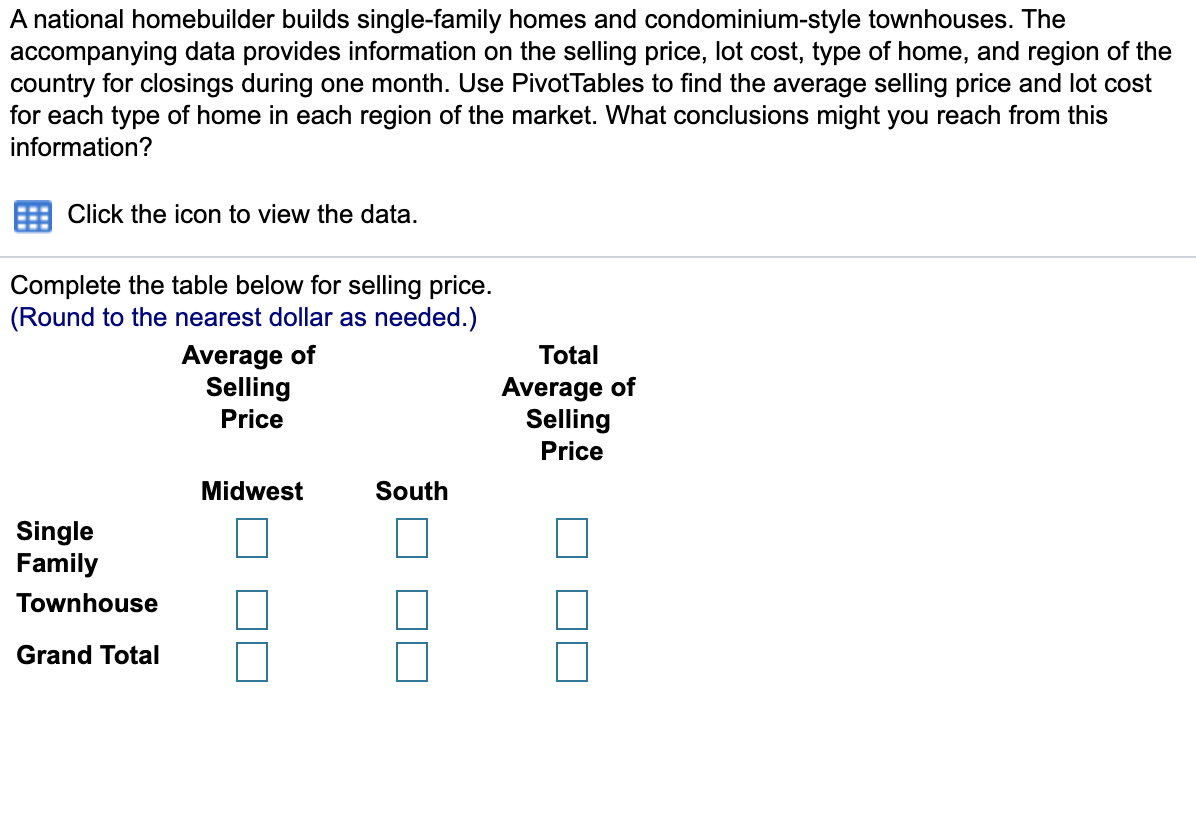Click the Grand Total average selling price box
Viewport: 1196px width, 840px height.
[571, 661]
